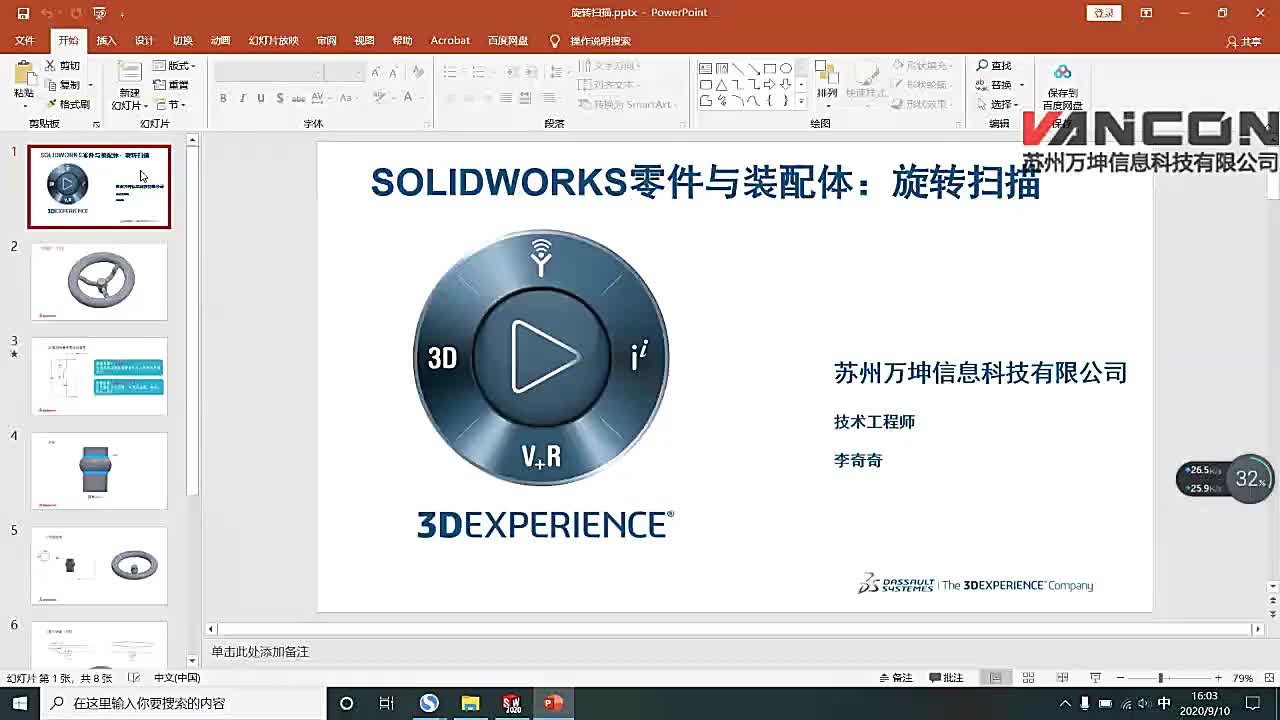Click the zoom slider handle

click(x=1160, y=678)
